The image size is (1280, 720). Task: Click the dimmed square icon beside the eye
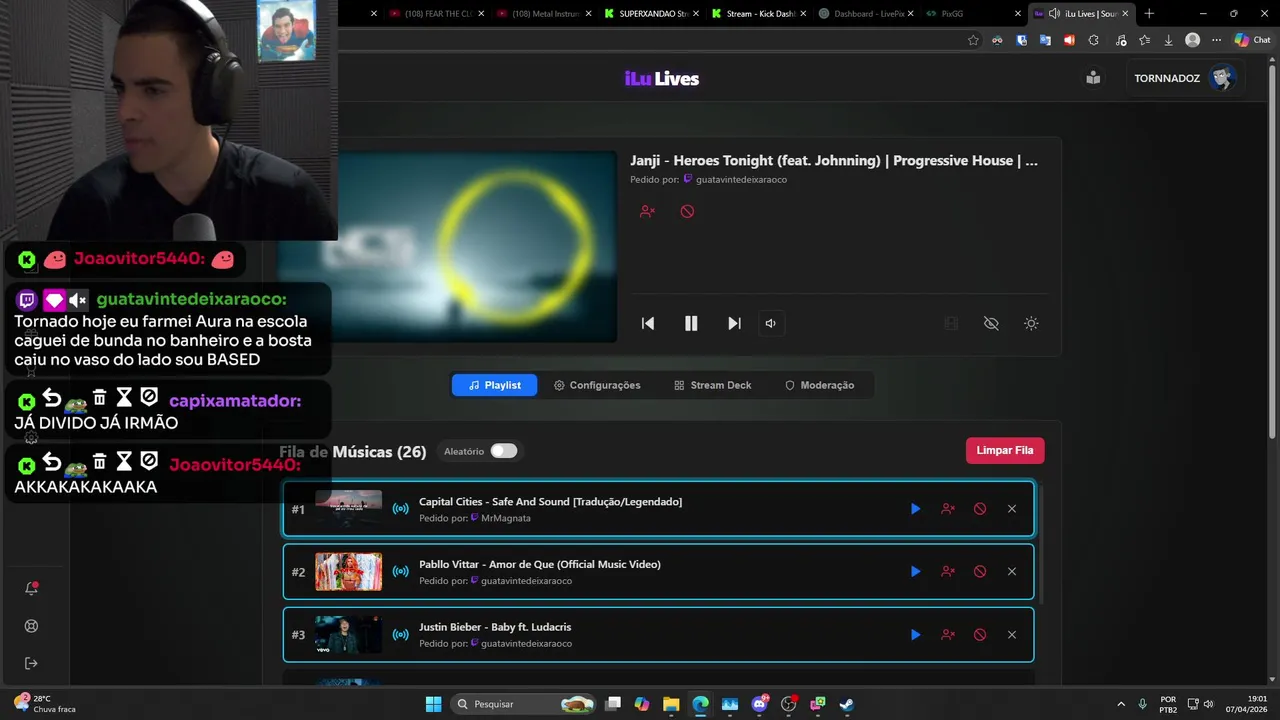(951, 323)
